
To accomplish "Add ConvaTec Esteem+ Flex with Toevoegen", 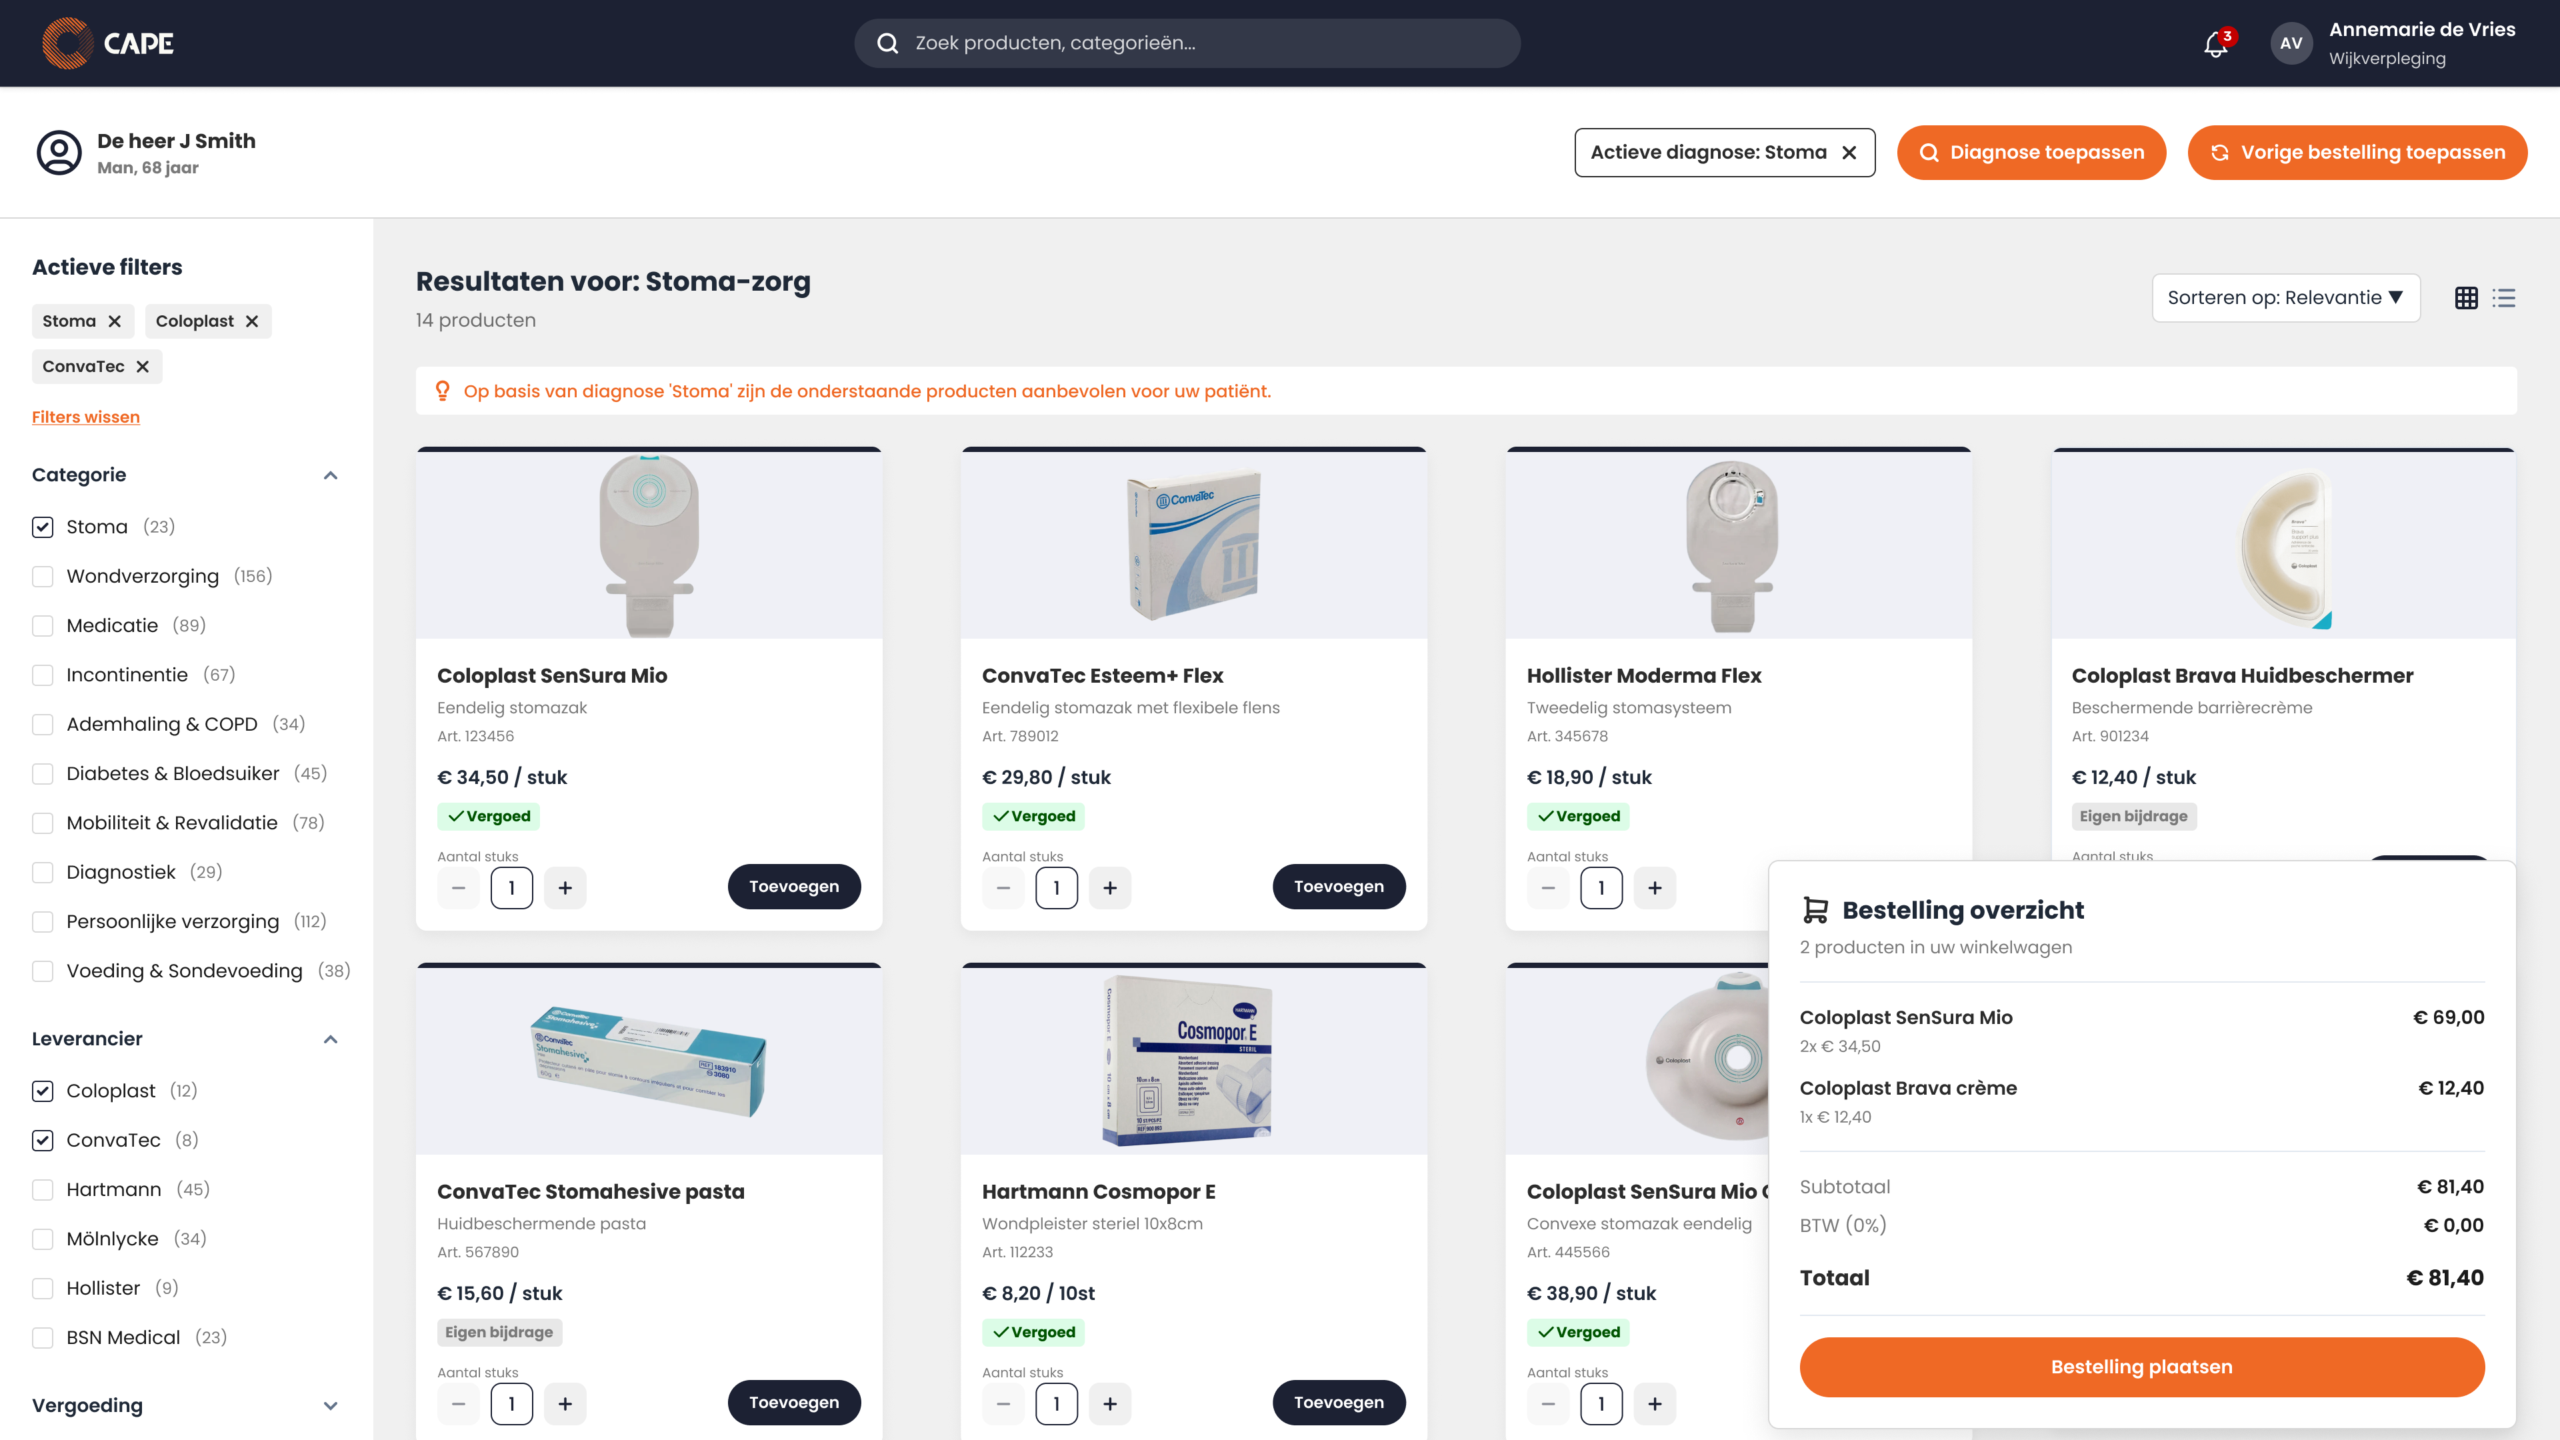I will tap(1339, 887).
